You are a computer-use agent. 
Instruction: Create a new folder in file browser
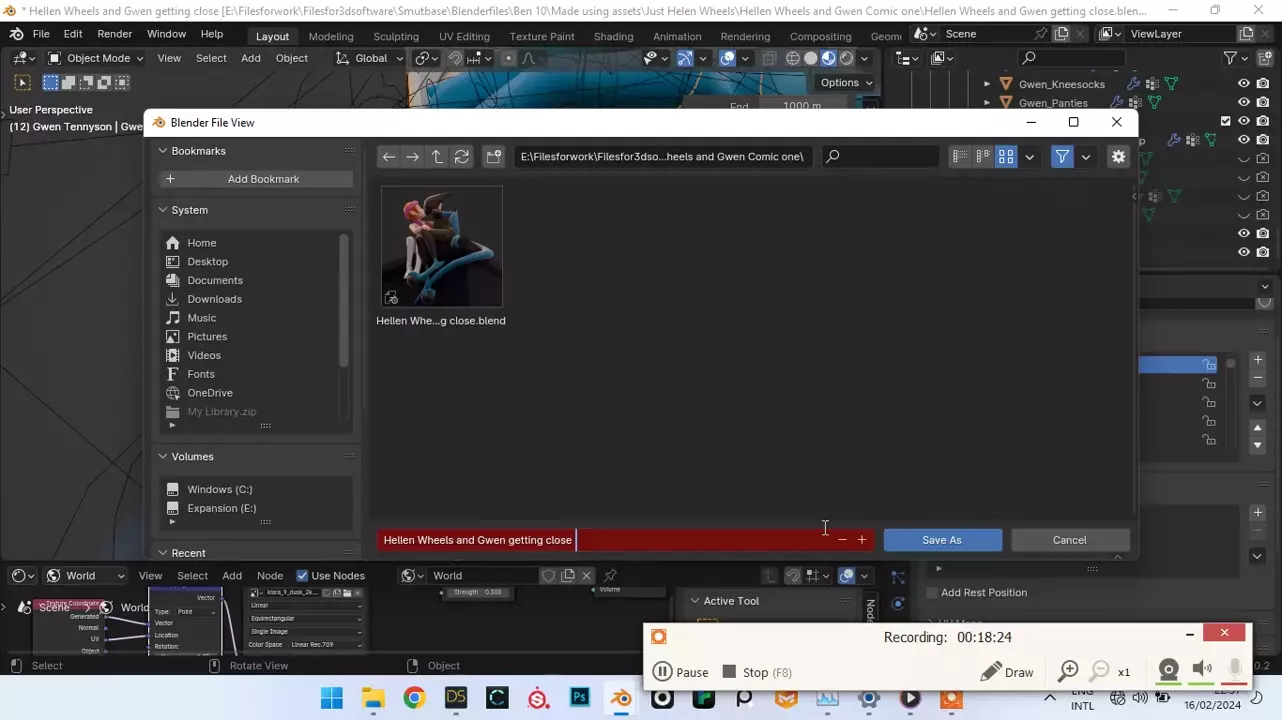[494, 157]
